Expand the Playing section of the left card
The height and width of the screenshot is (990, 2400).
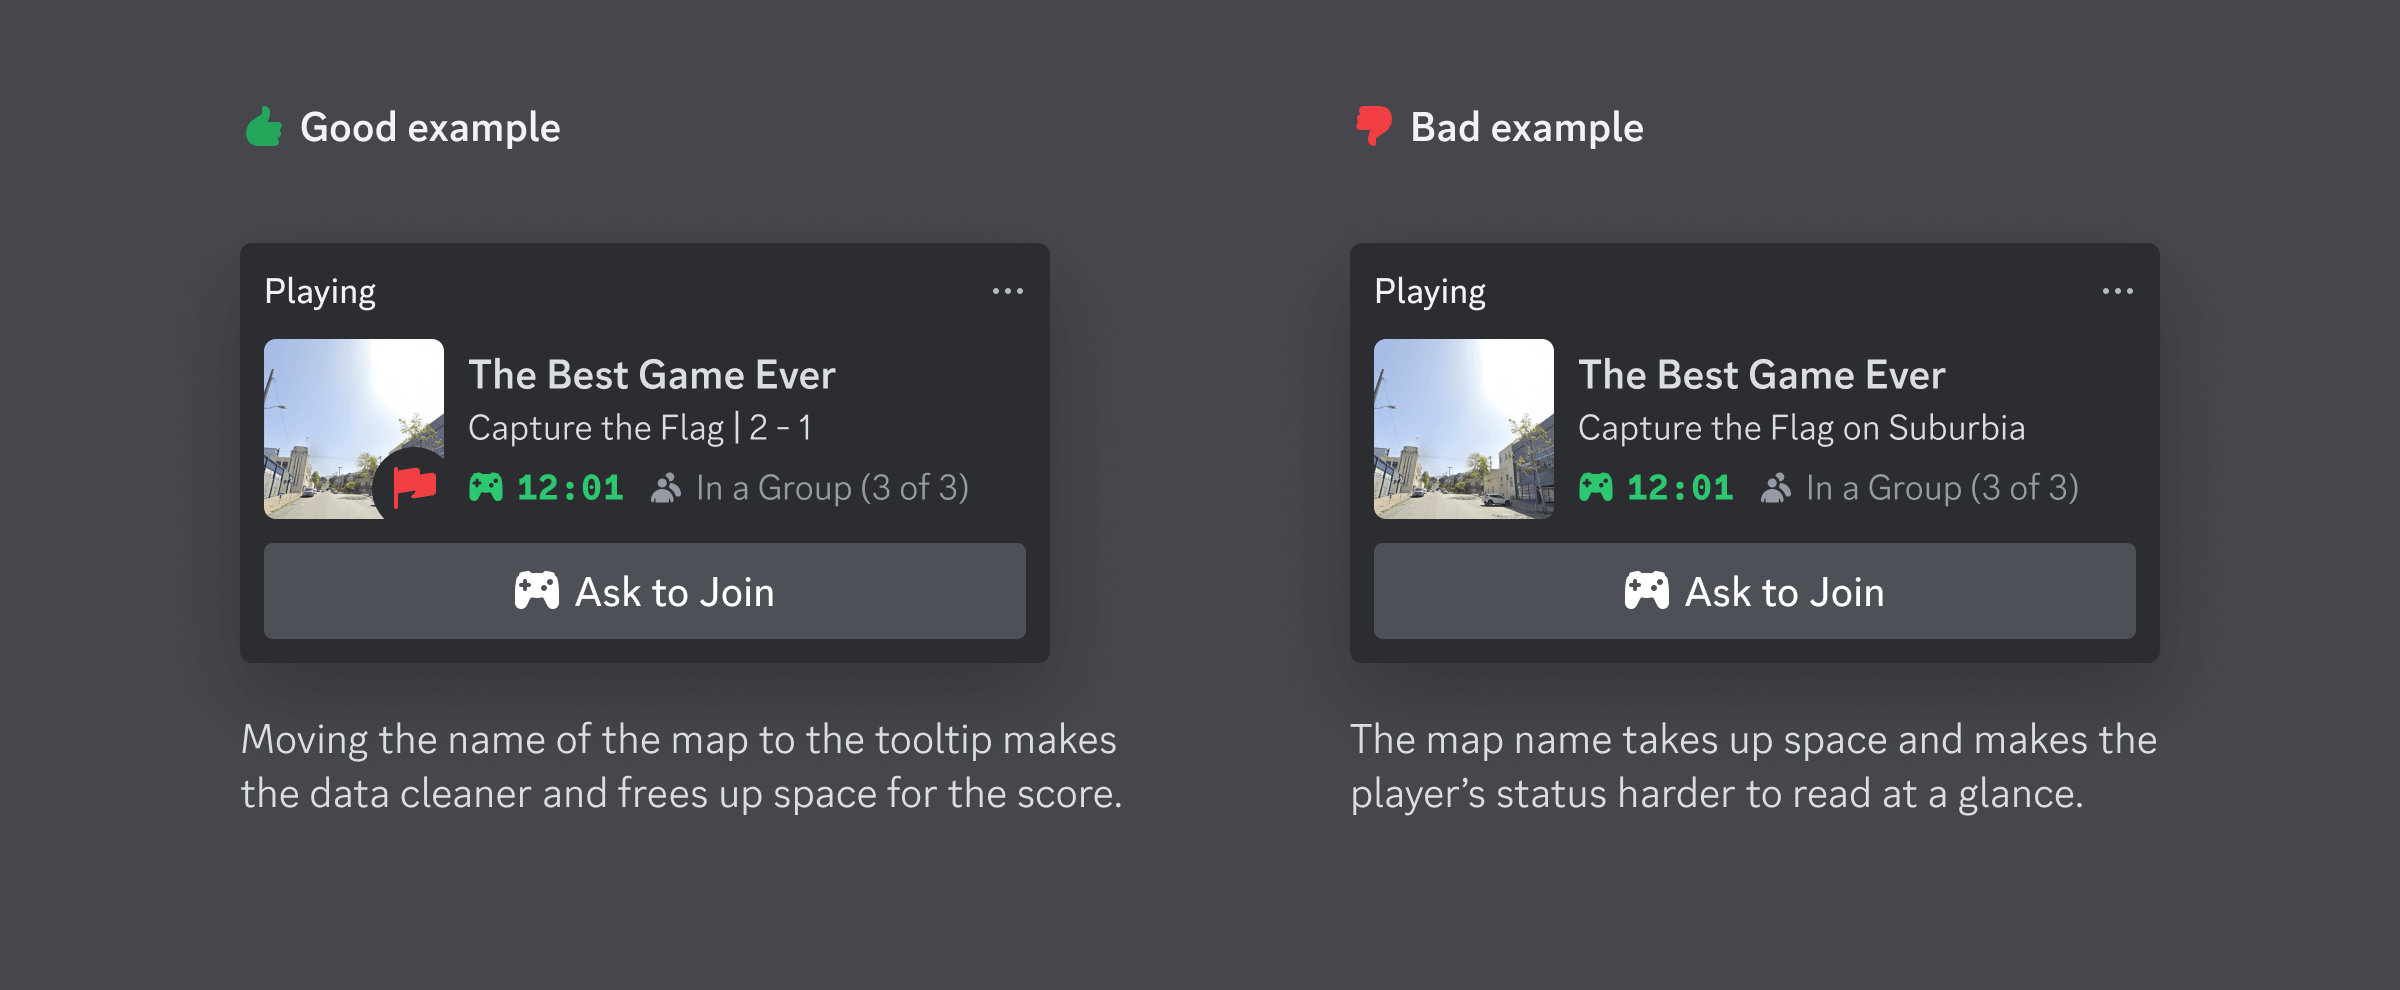pos(320,291)
